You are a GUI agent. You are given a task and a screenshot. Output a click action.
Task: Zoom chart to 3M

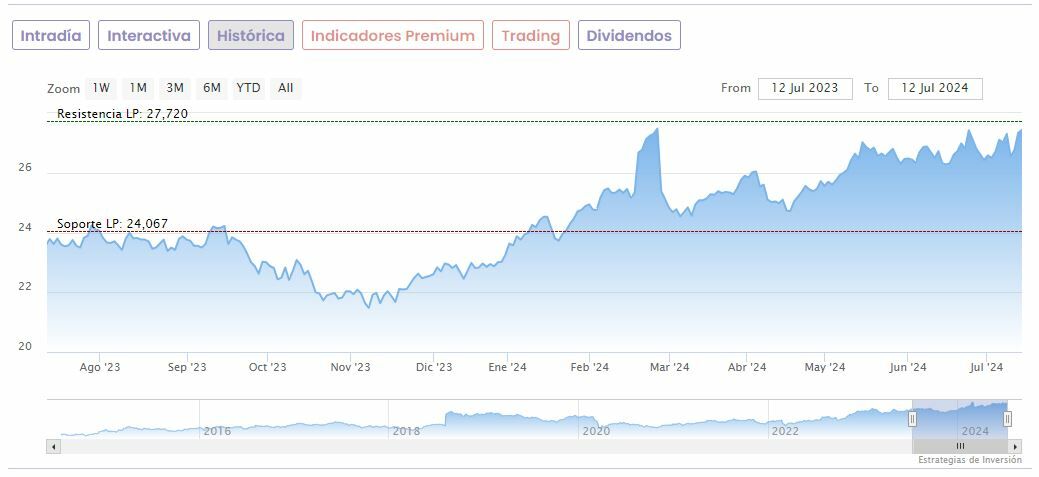(x=175, y=88)
